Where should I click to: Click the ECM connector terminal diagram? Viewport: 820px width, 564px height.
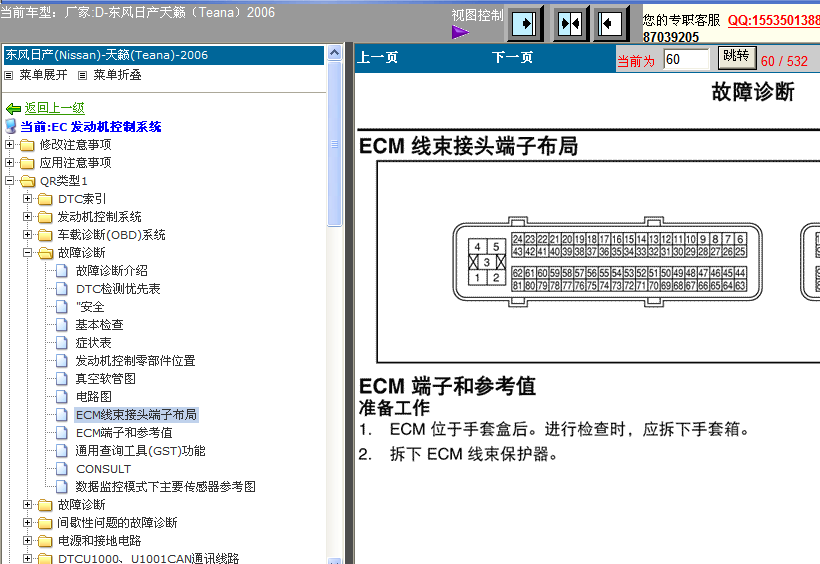click(x=607, y=262)
